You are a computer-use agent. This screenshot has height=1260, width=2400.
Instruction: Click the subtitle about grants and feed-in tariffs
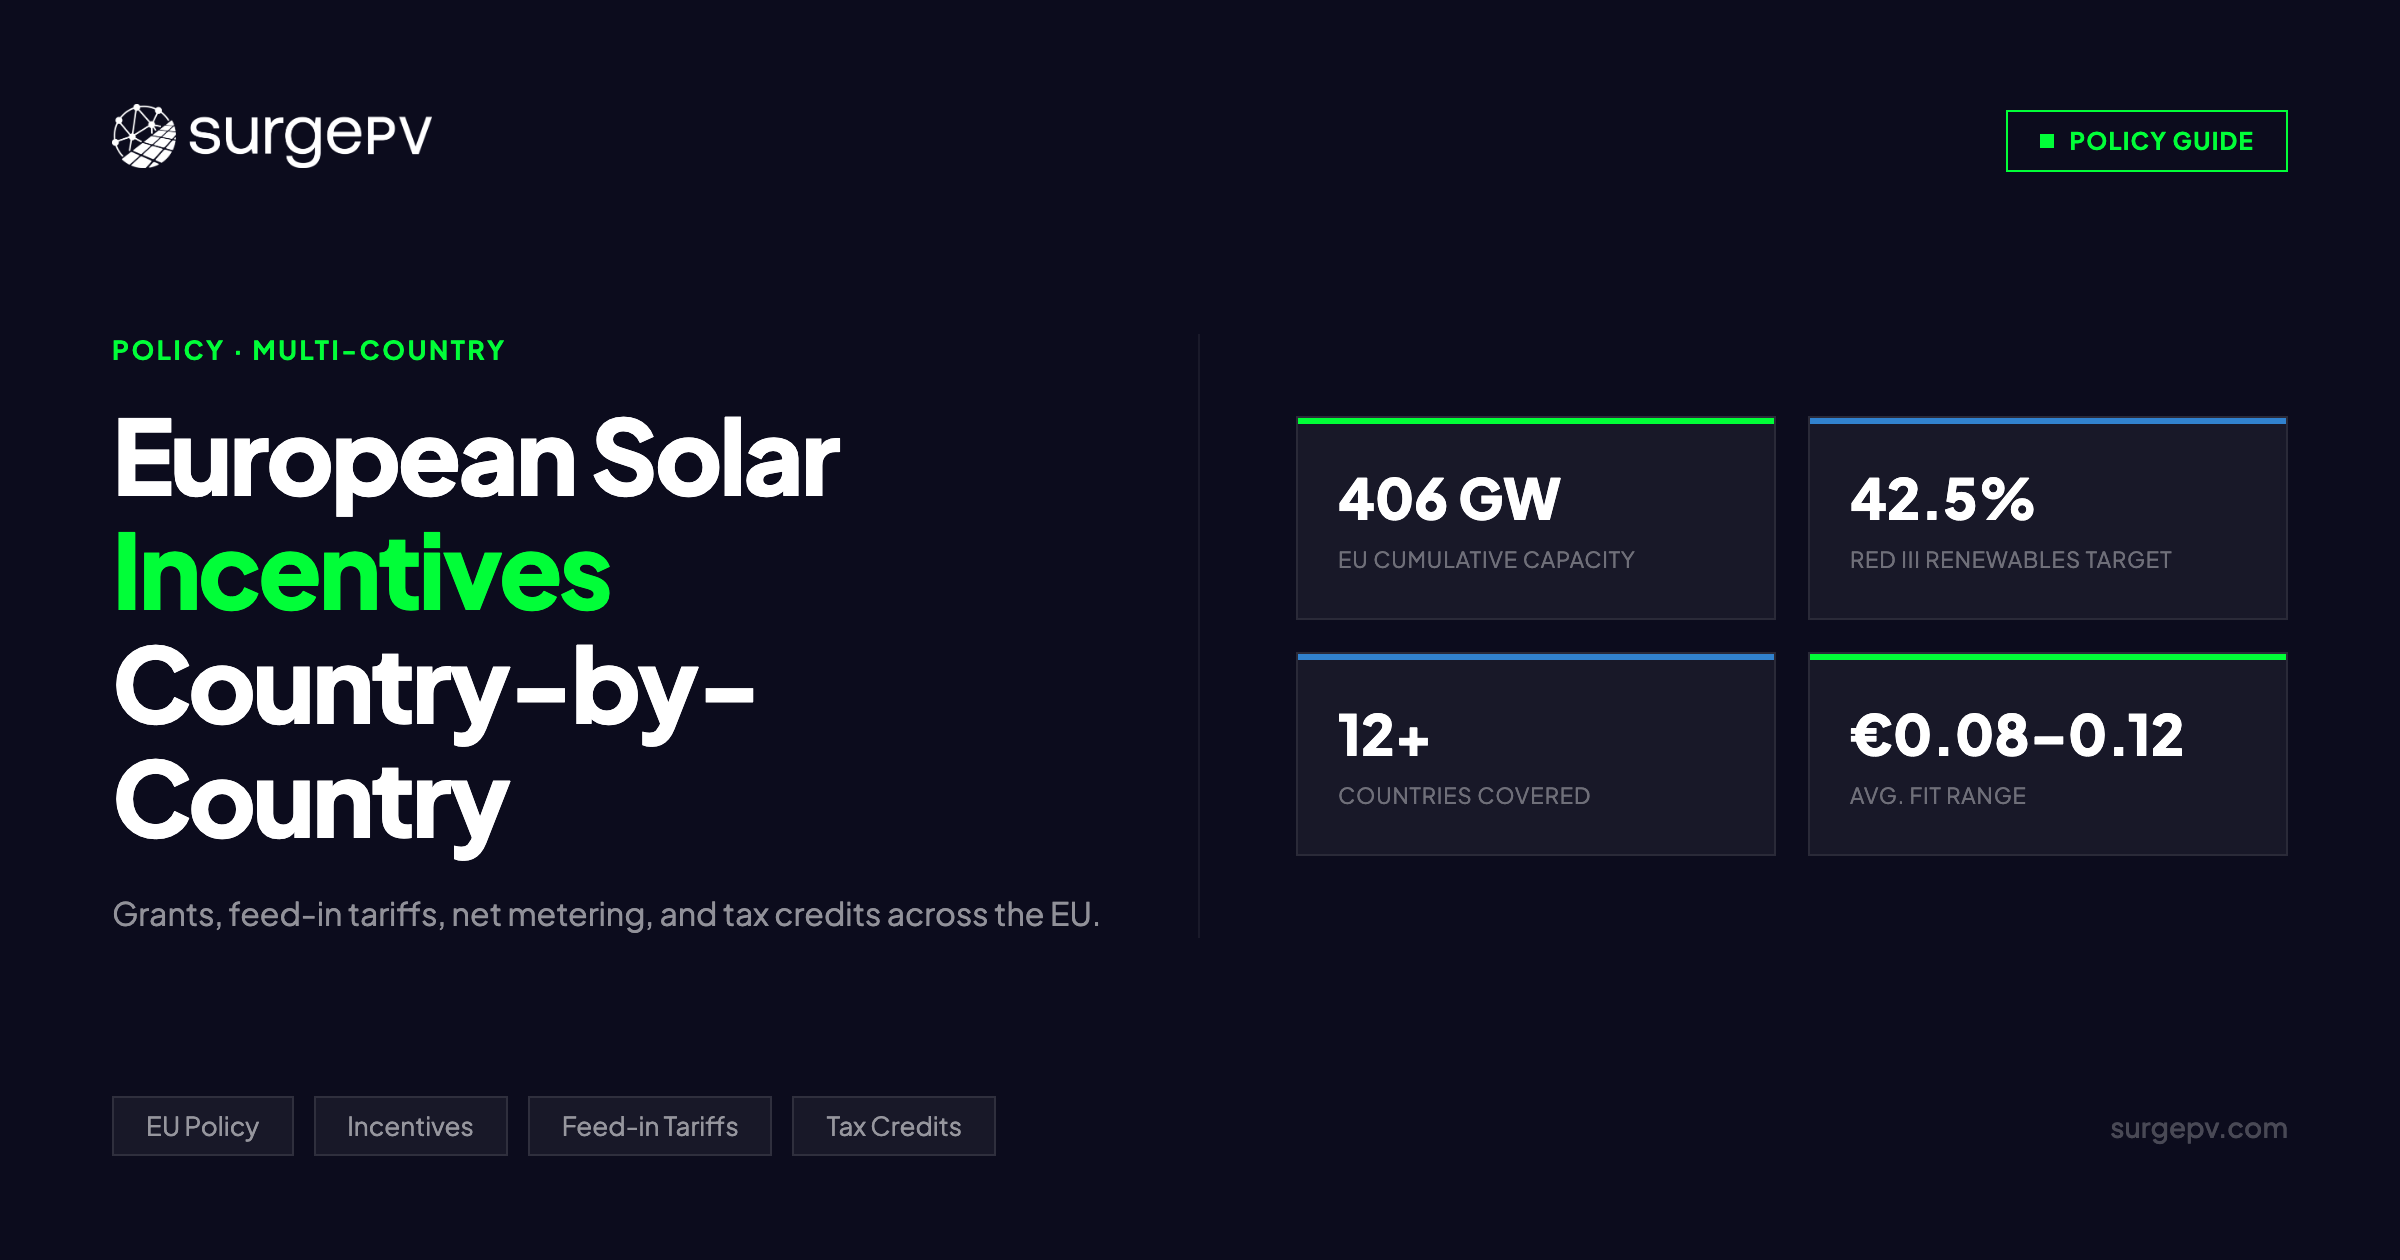click(607, 913)
